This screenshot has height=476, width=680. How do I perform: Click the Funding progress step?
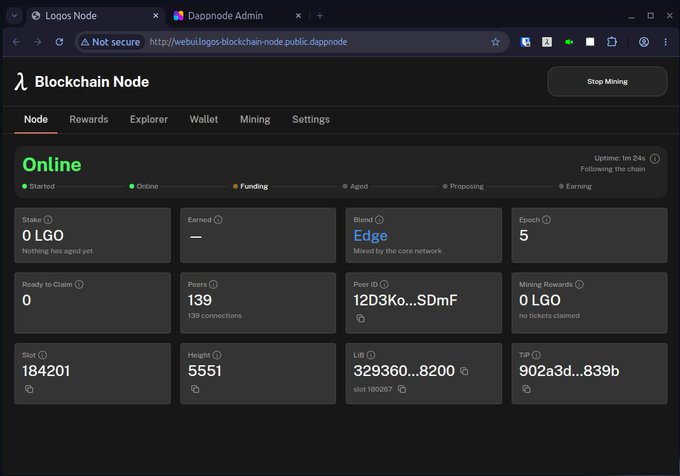(251, 186)
